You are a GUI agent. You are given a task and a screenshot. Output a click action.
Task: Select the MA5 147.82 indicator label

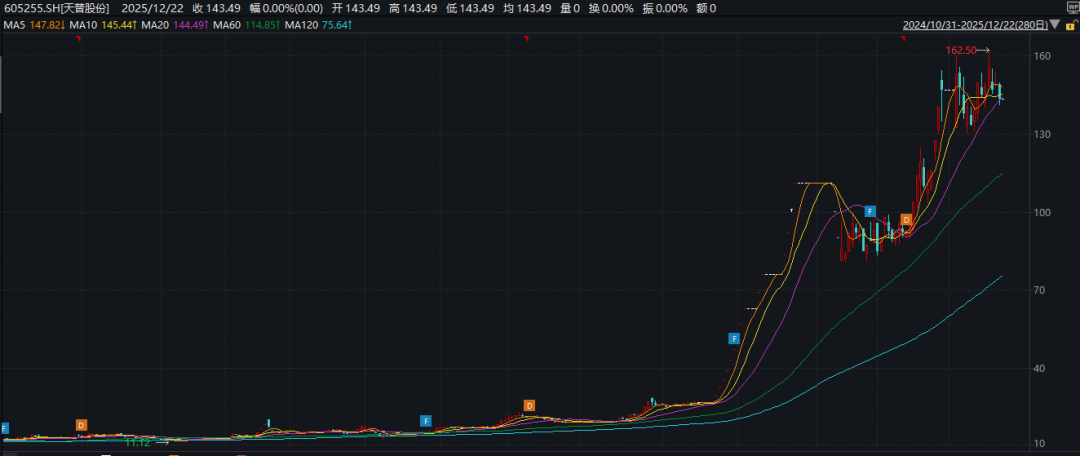[x=34, y=25]
